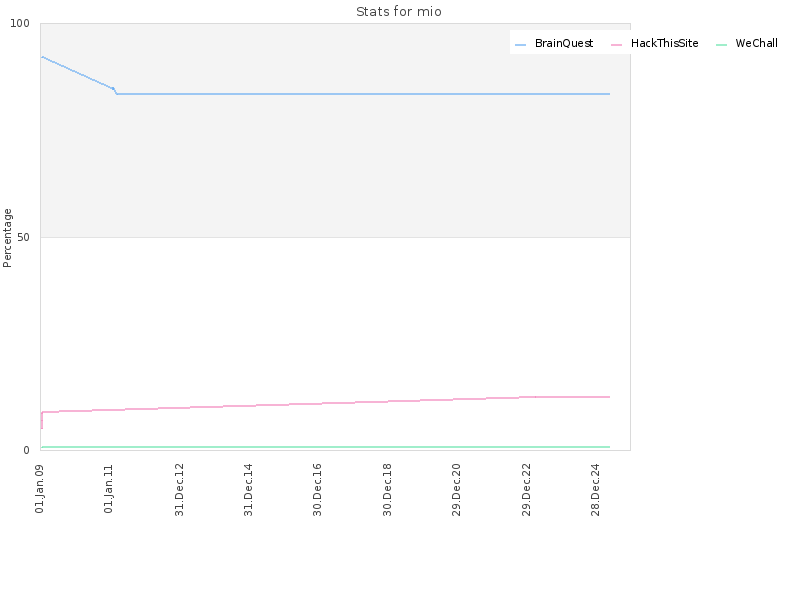Select the 30.Dec.18 axis date label
Image resolution: width=800 pixels, height=600 pixels.
387,489
